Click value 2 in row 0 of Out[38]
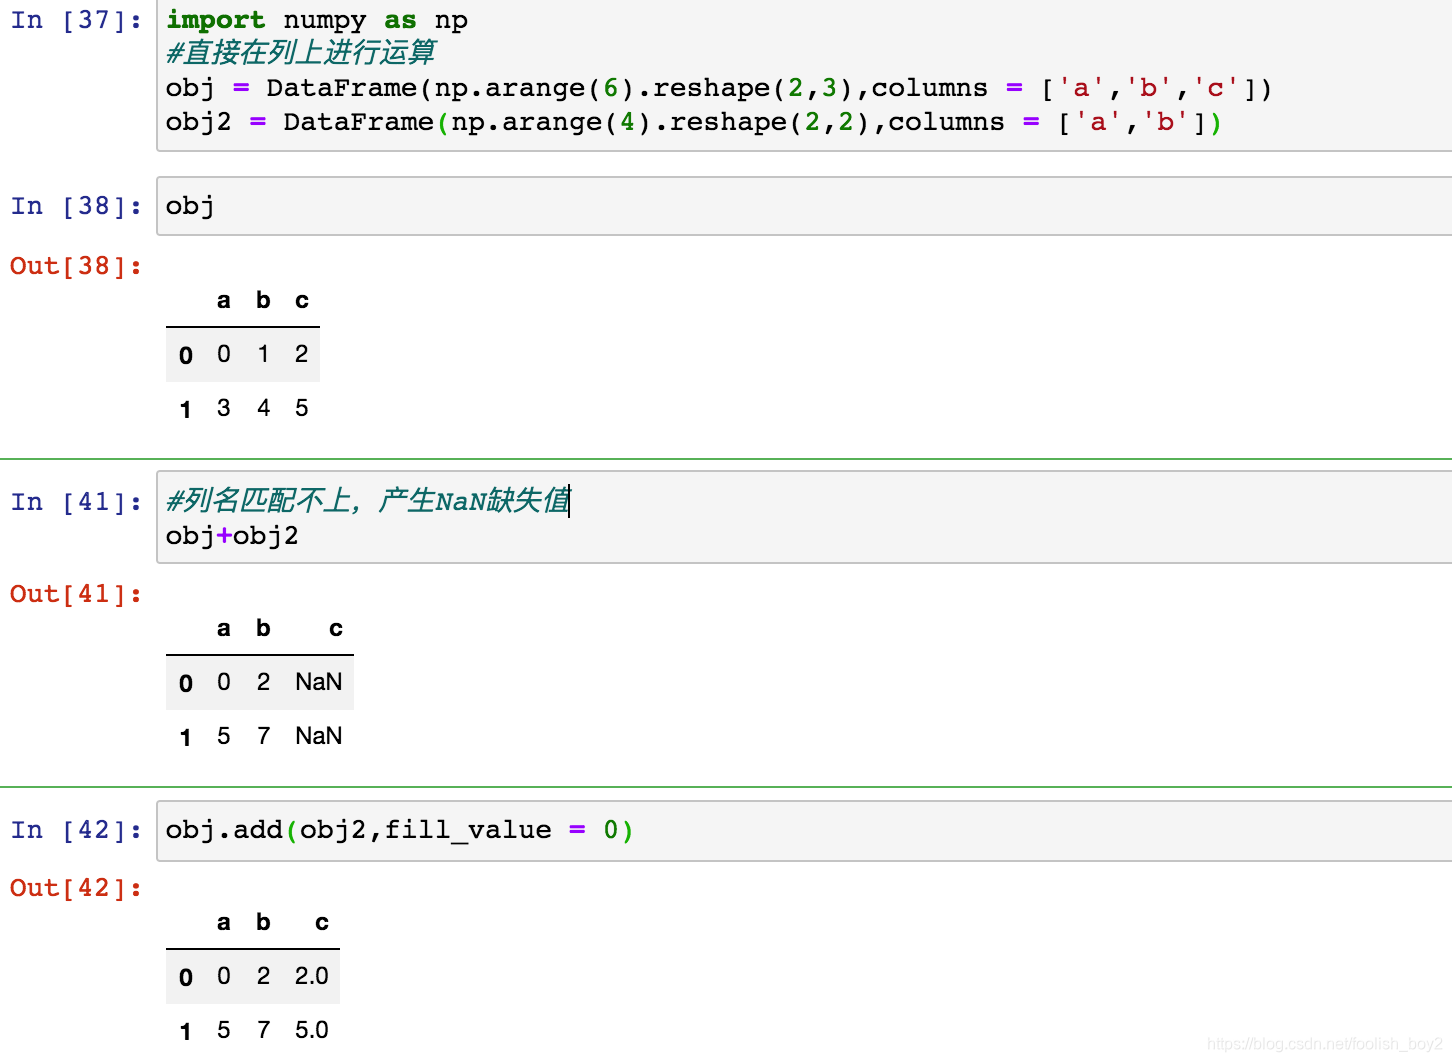 click(x=302, y=354)
